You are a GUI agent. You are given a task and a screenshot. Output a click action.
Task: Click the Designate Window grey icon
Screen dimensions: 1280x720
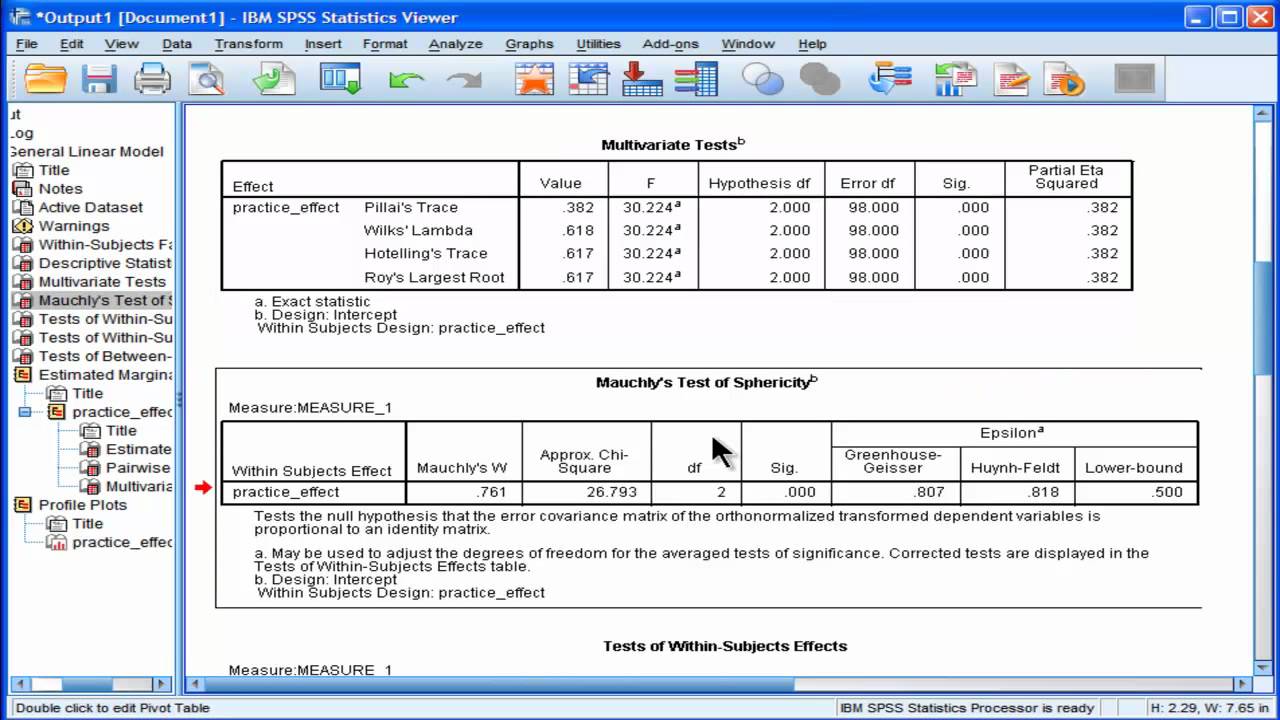tap(1134, 79)
